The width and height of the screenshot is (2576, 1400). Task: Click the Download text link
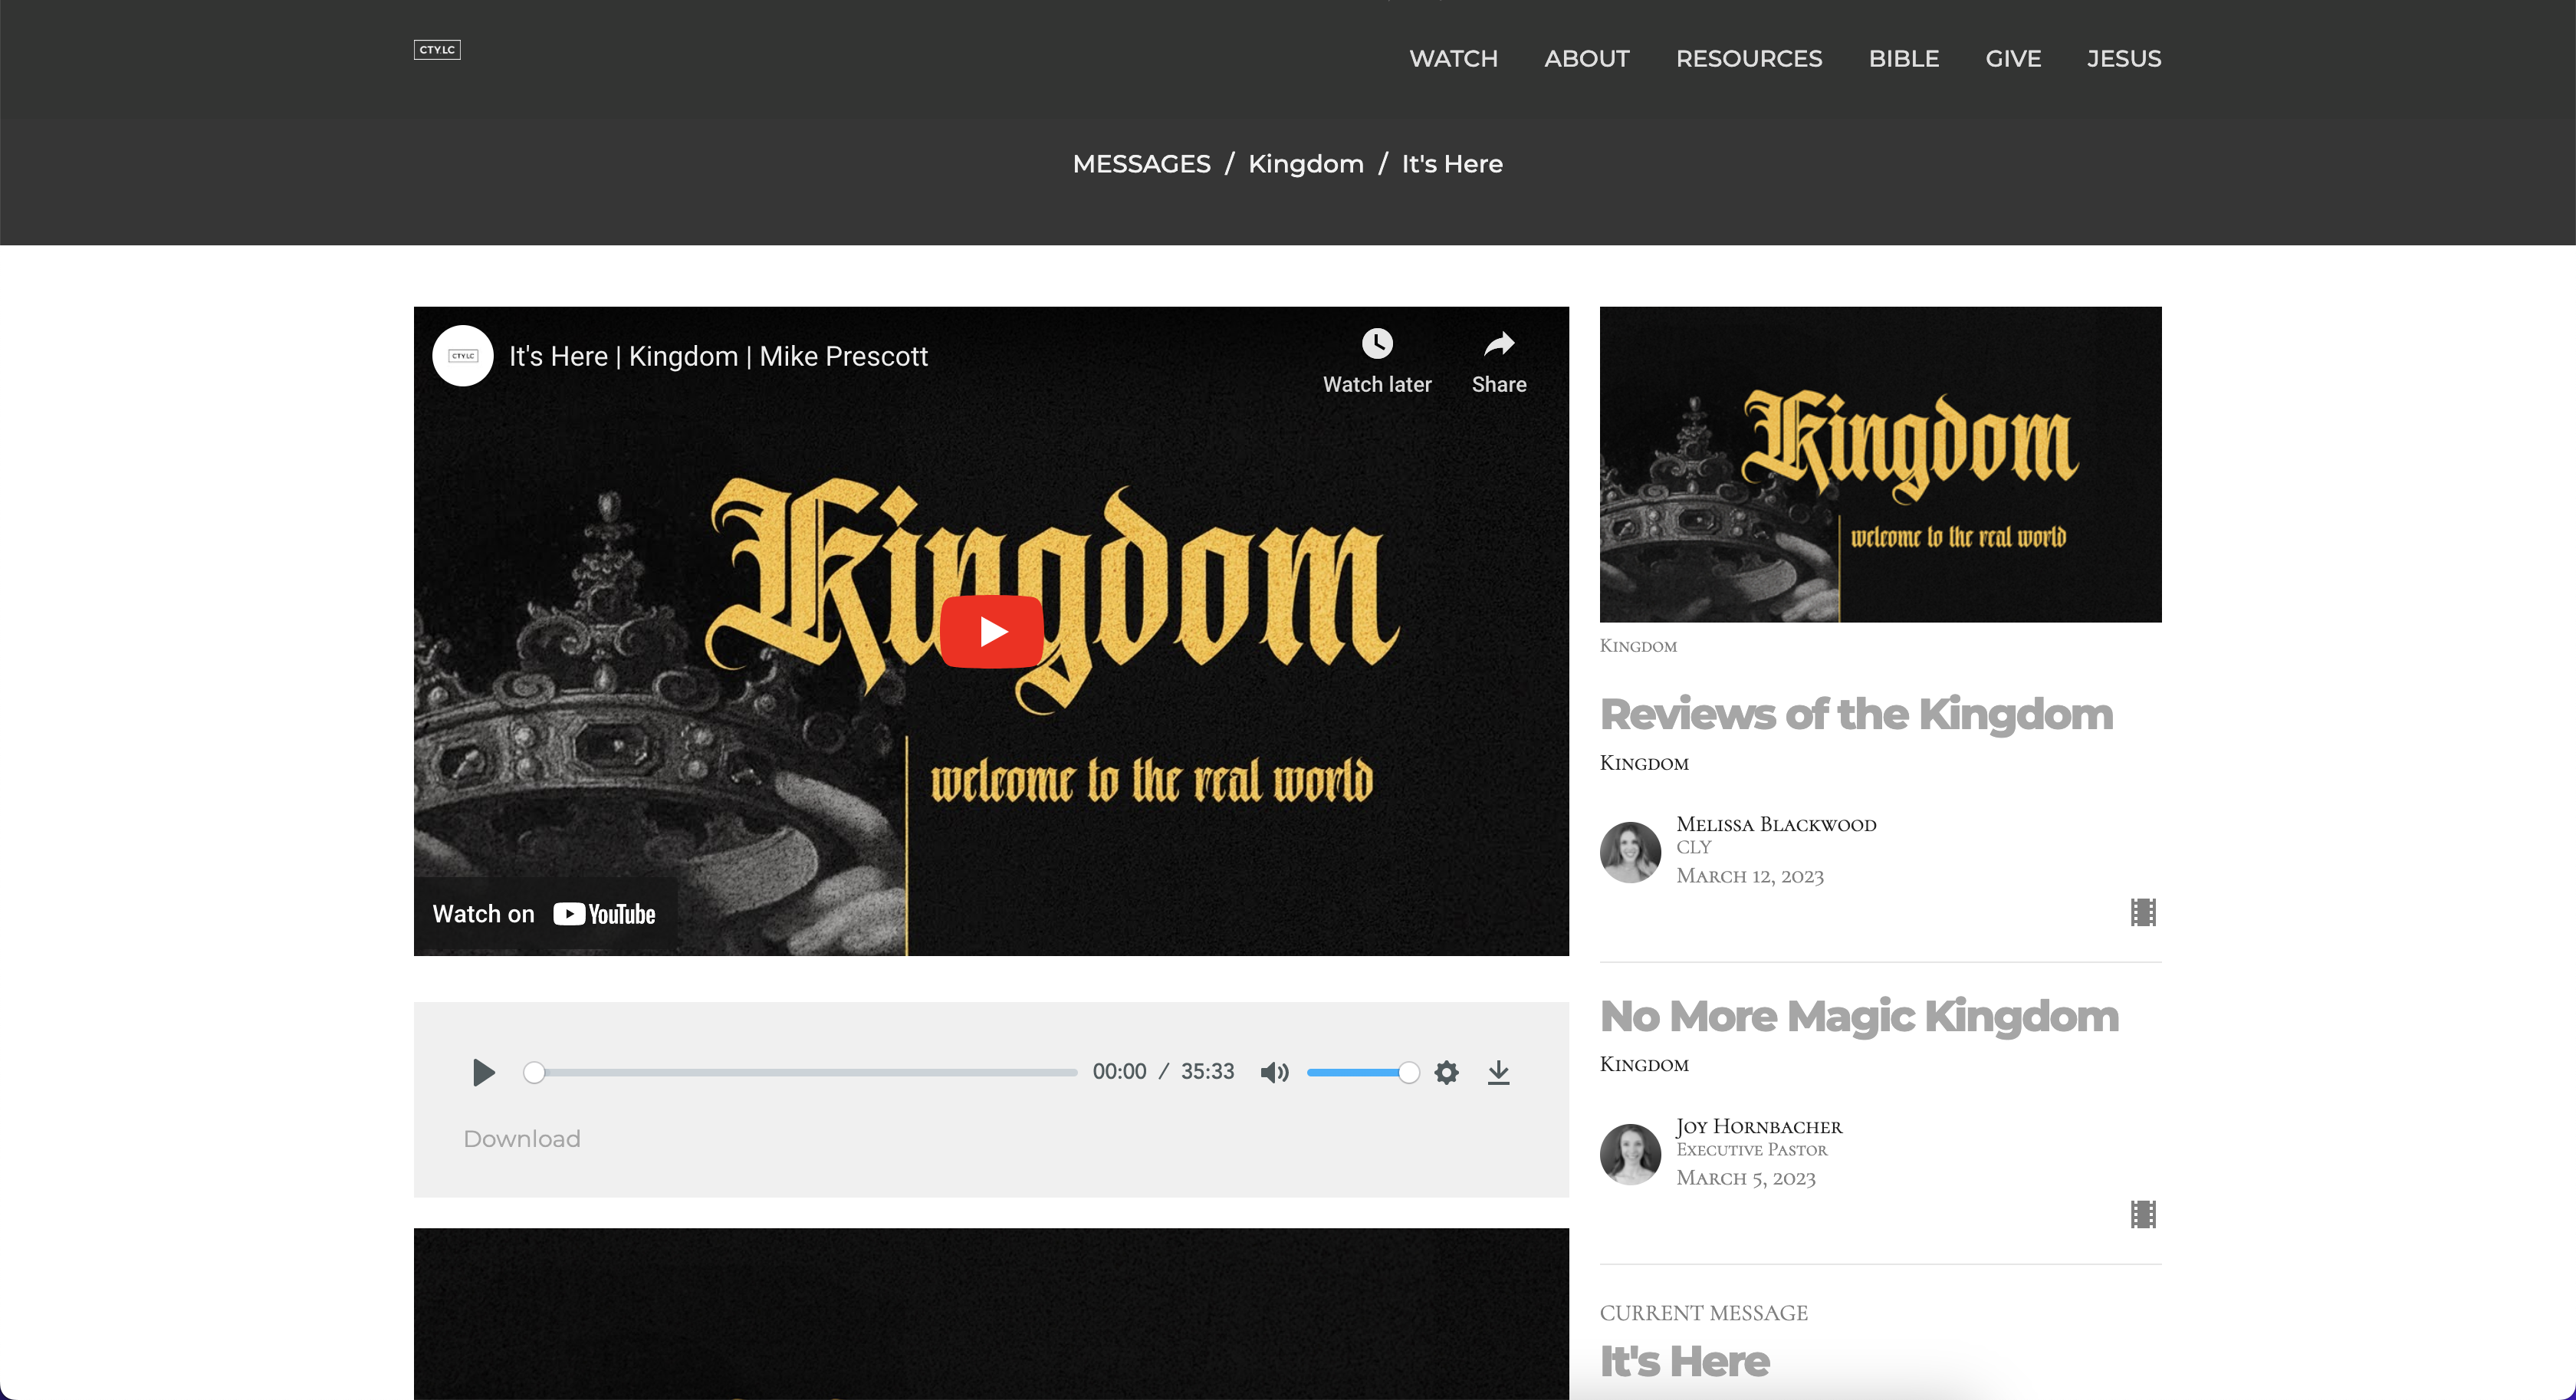521,1139
